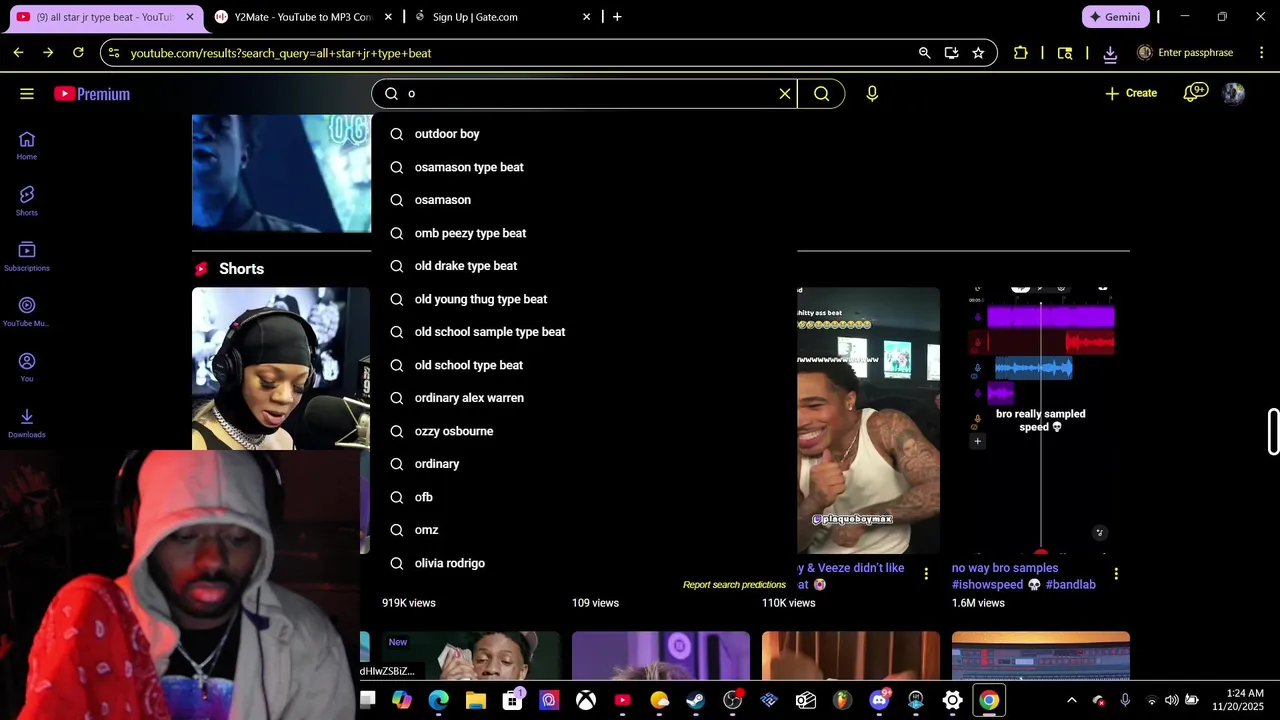The image size is (1280, 720).
Task: Open FL Studio from the taskbar
Action: [x=842, y=700]
